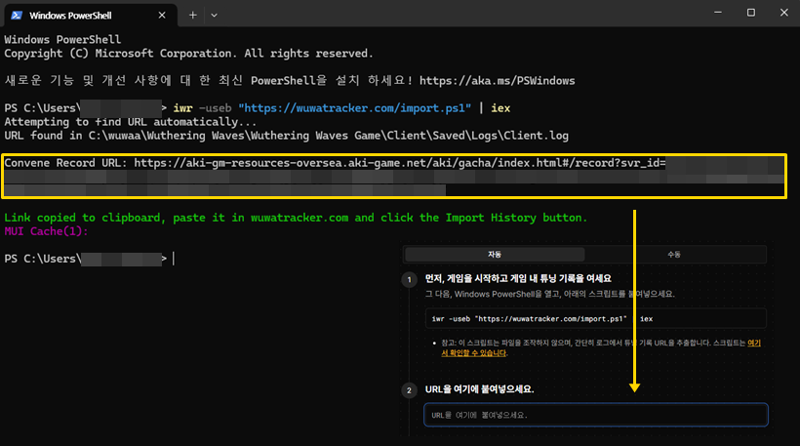Click the active prompt line 'PS C:\Users\' at bottom
This screenshot has height=446, width=800.
[89, 259]
